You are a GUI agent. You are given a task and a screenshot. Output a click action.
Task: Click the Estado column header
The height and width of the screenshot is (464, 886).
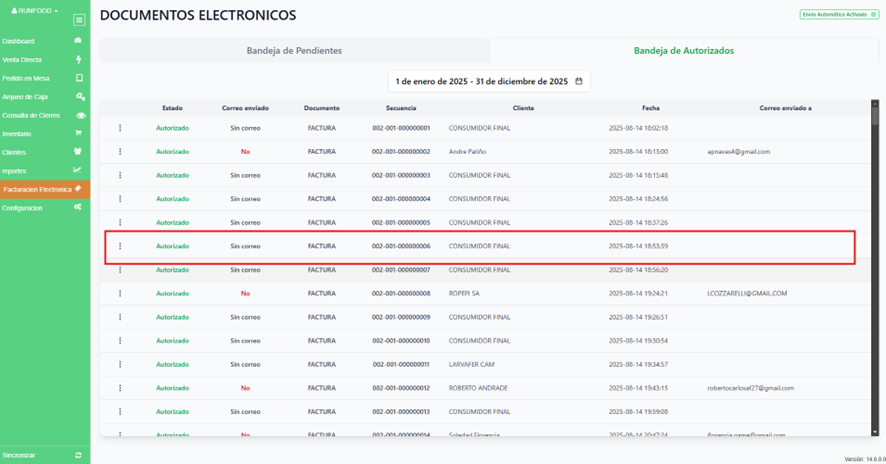172,108
